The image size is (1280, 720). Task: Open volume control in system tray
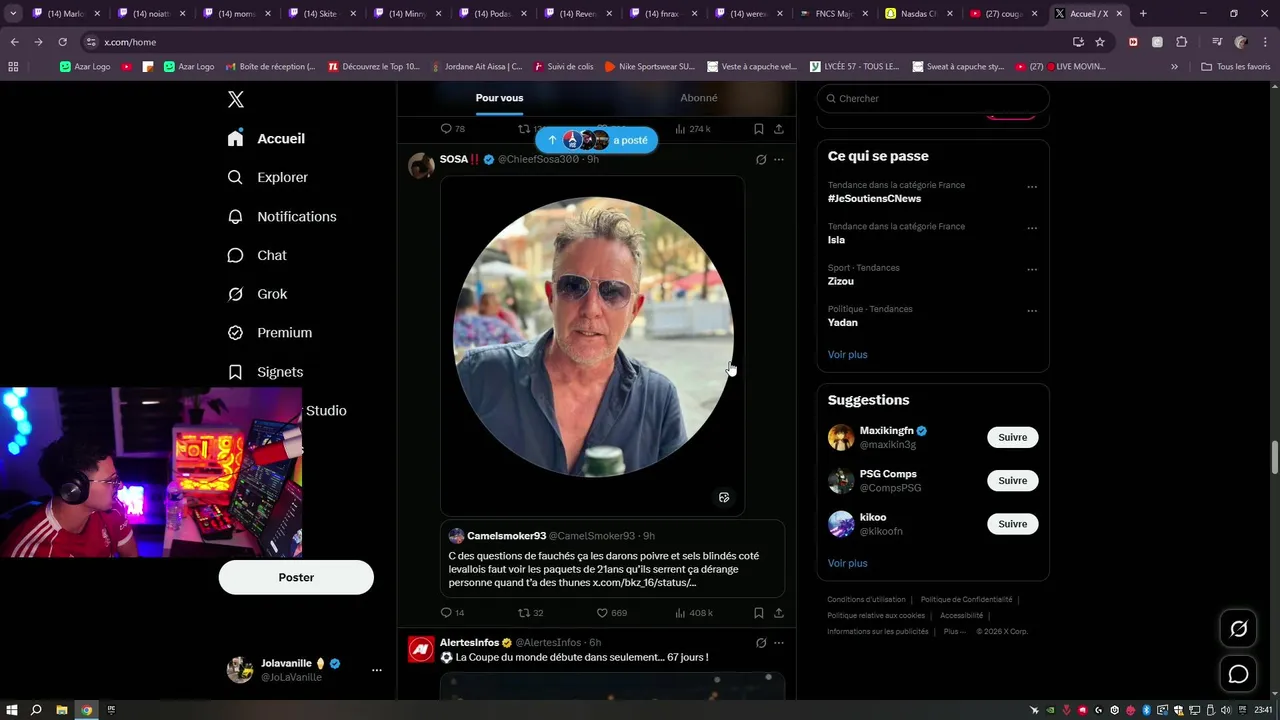point(1225,710)
